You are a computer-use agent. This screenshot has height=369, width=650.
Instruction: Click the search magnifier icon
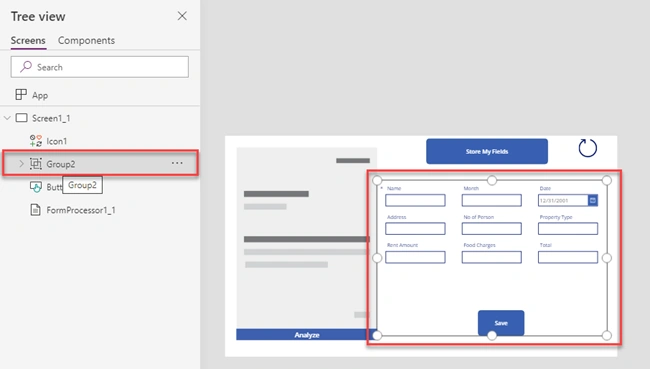(x=26, y=66)
